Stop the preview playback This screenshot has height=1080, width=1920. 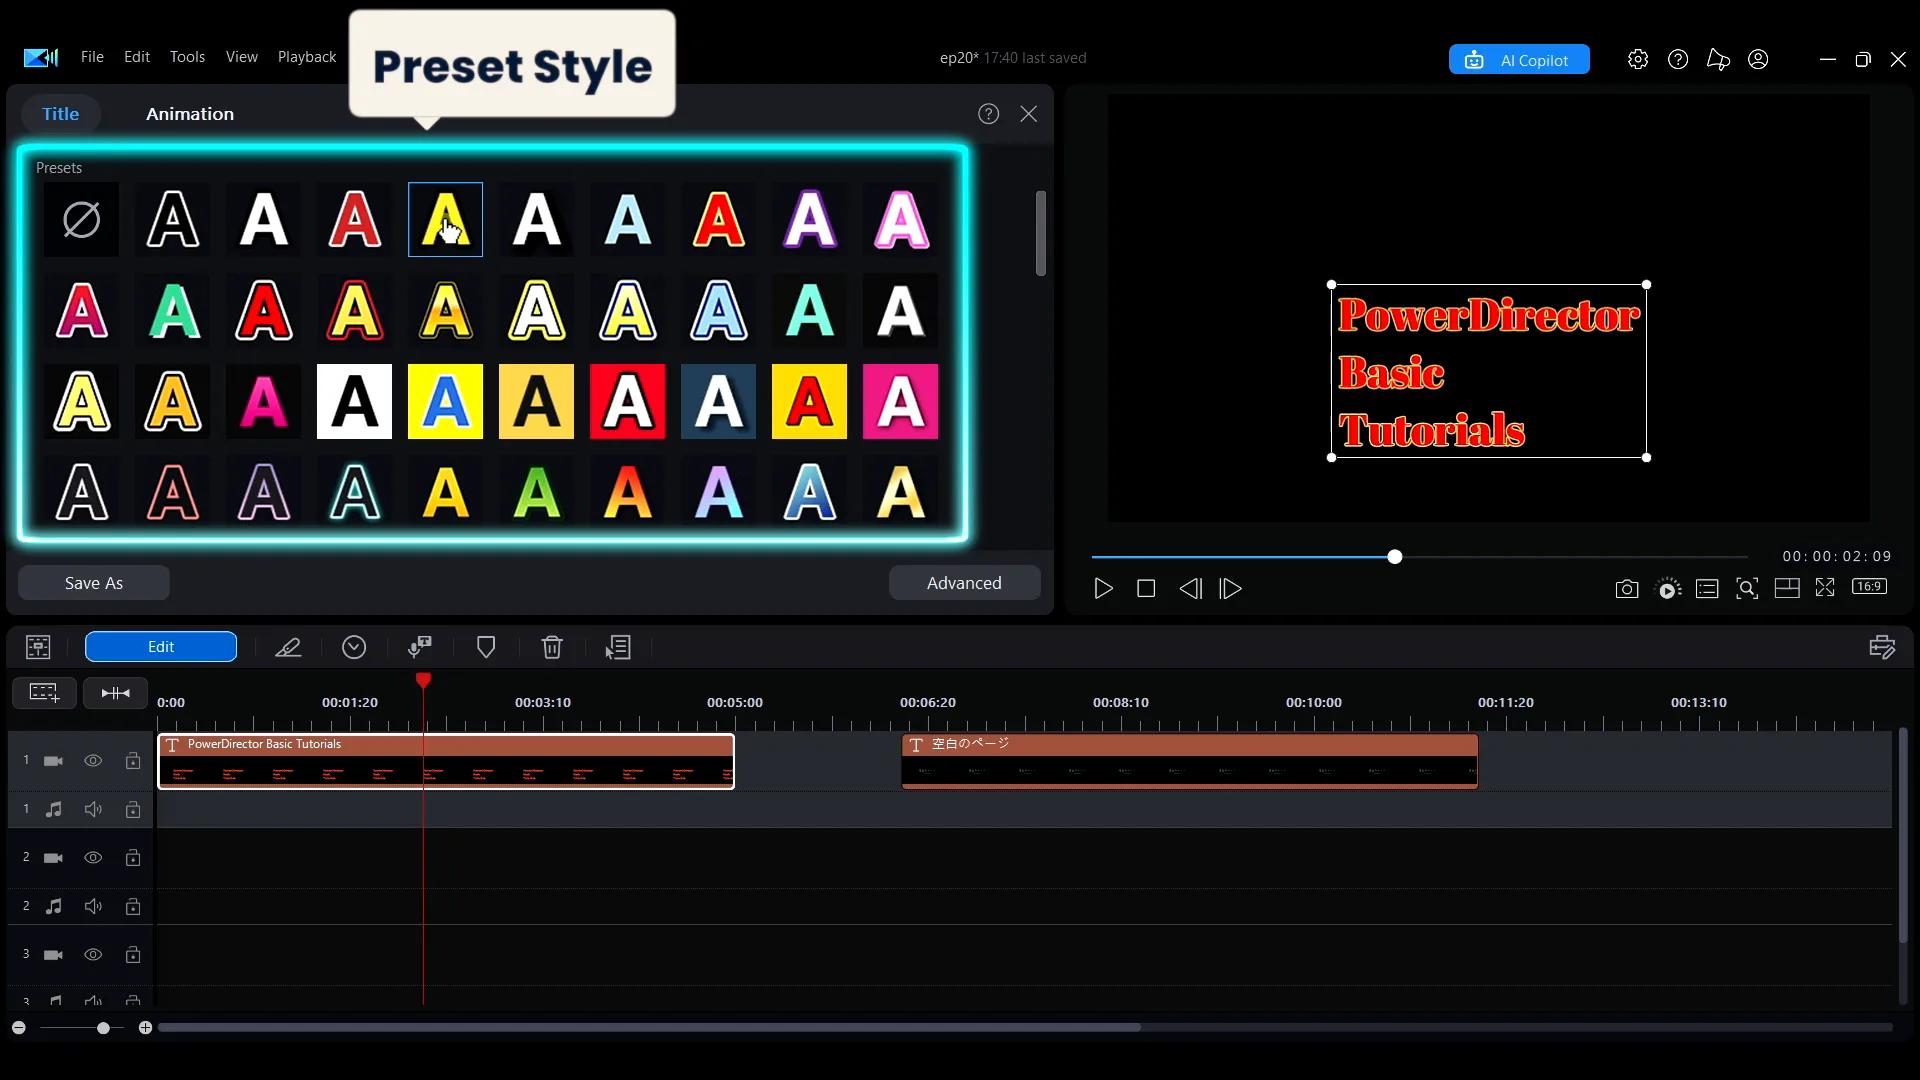pyautogui.click(x=1146, y=589)
